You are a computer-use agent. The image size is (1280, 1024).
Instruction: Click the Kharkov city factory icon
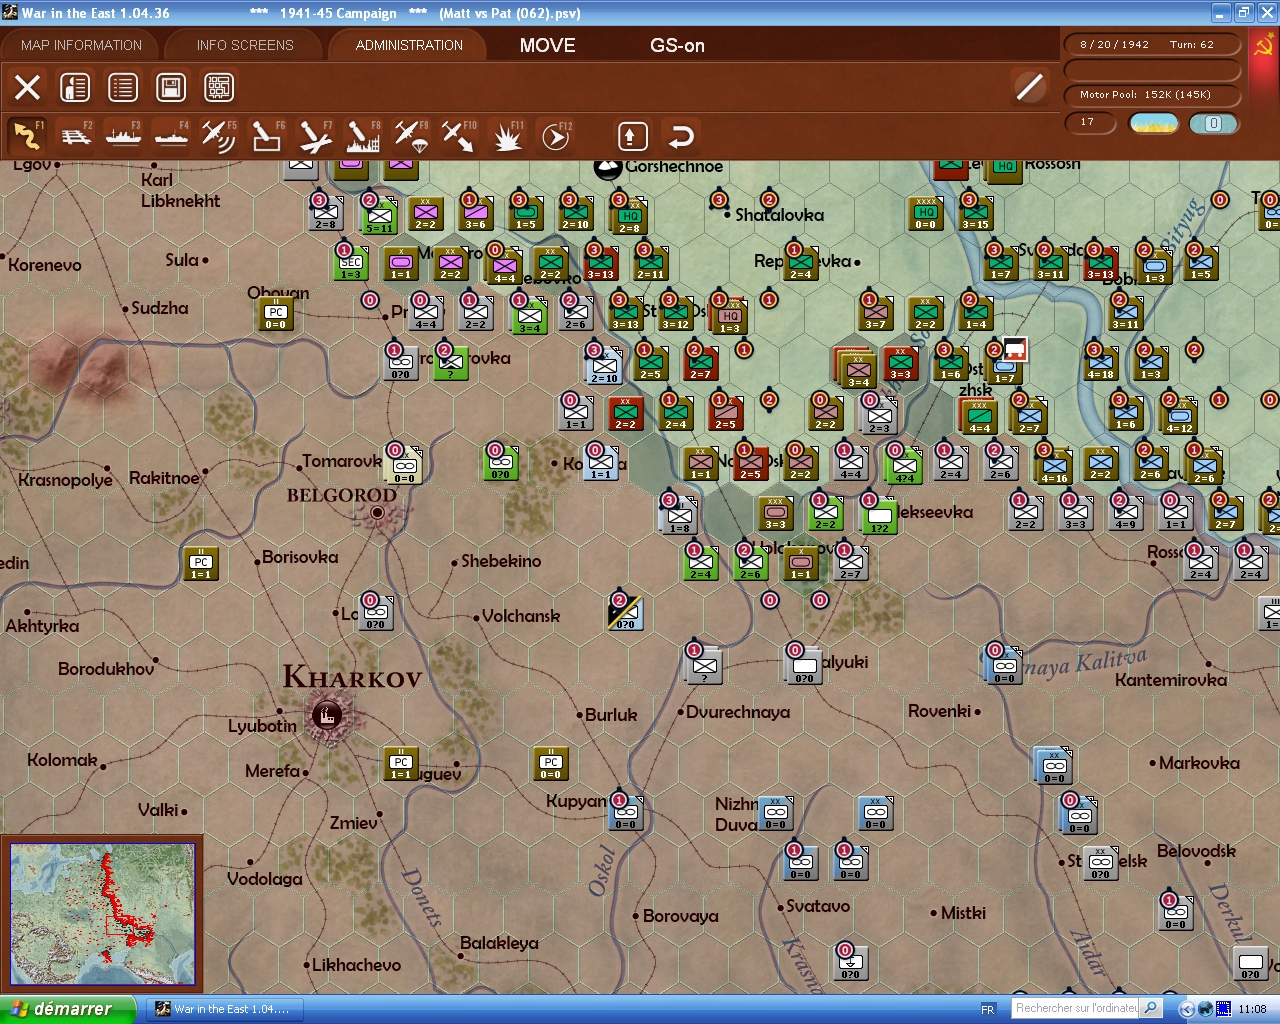325,715
